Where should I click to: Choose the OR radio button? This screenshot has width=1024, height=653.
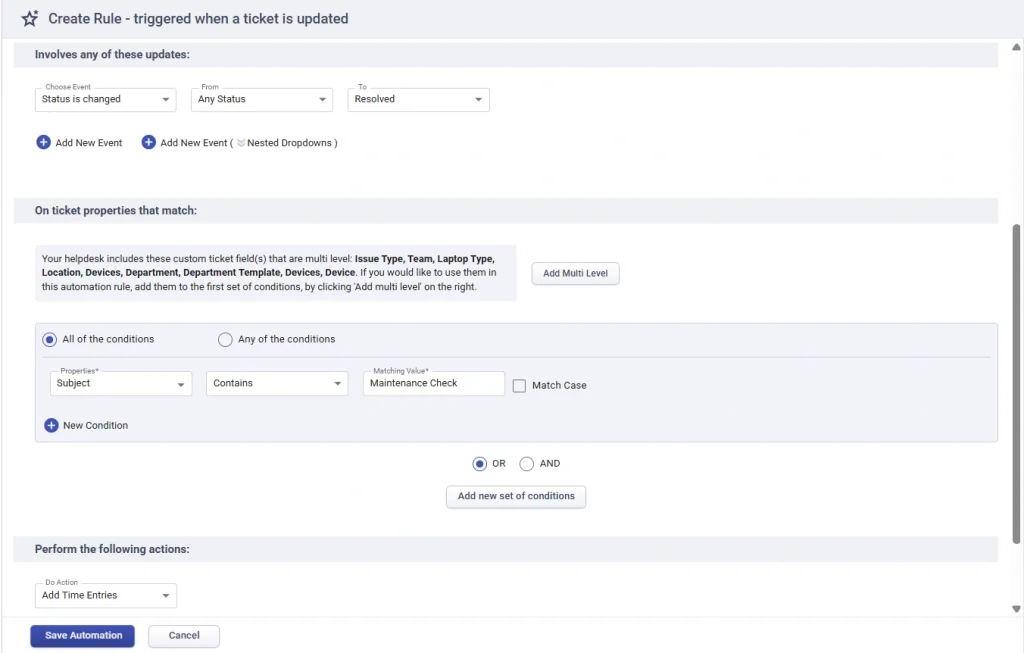tap(479, 464)
